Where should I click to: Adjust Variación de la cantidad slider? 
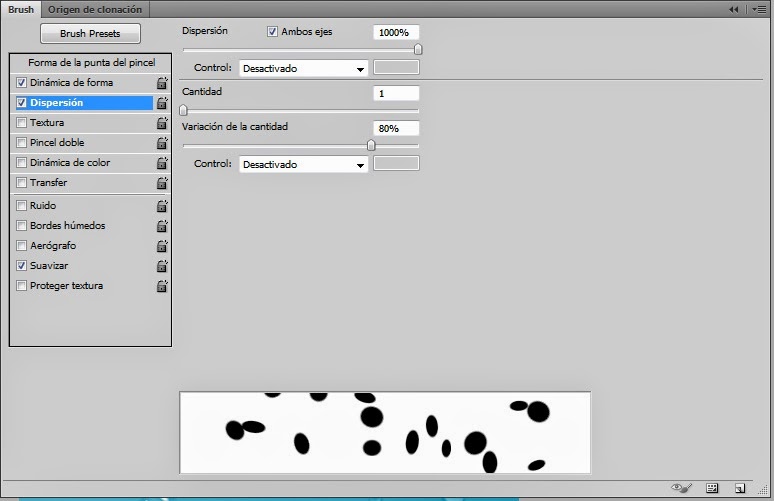point(371,145)
